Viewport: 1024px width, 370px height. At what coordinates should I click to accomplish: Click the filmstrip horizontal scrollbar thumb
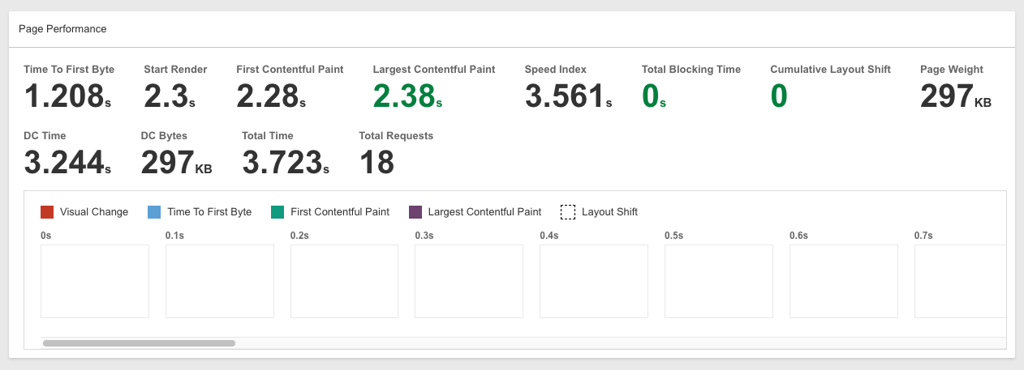coord(138,343)
